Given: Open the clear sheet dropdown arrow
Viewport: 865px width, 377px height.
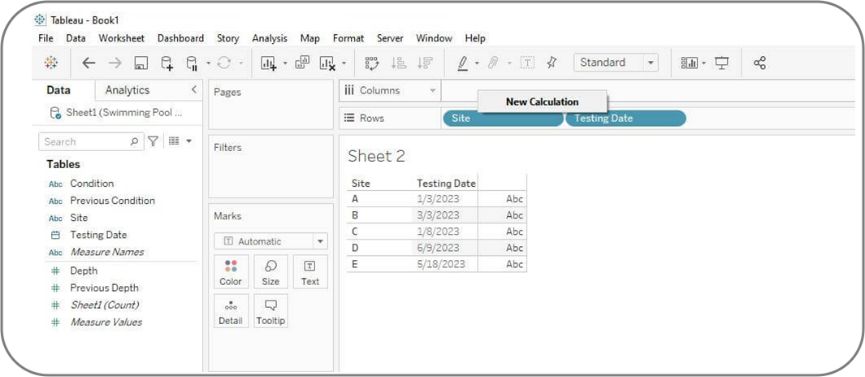Looking at the screenshot, I should (x=343, y=63).
